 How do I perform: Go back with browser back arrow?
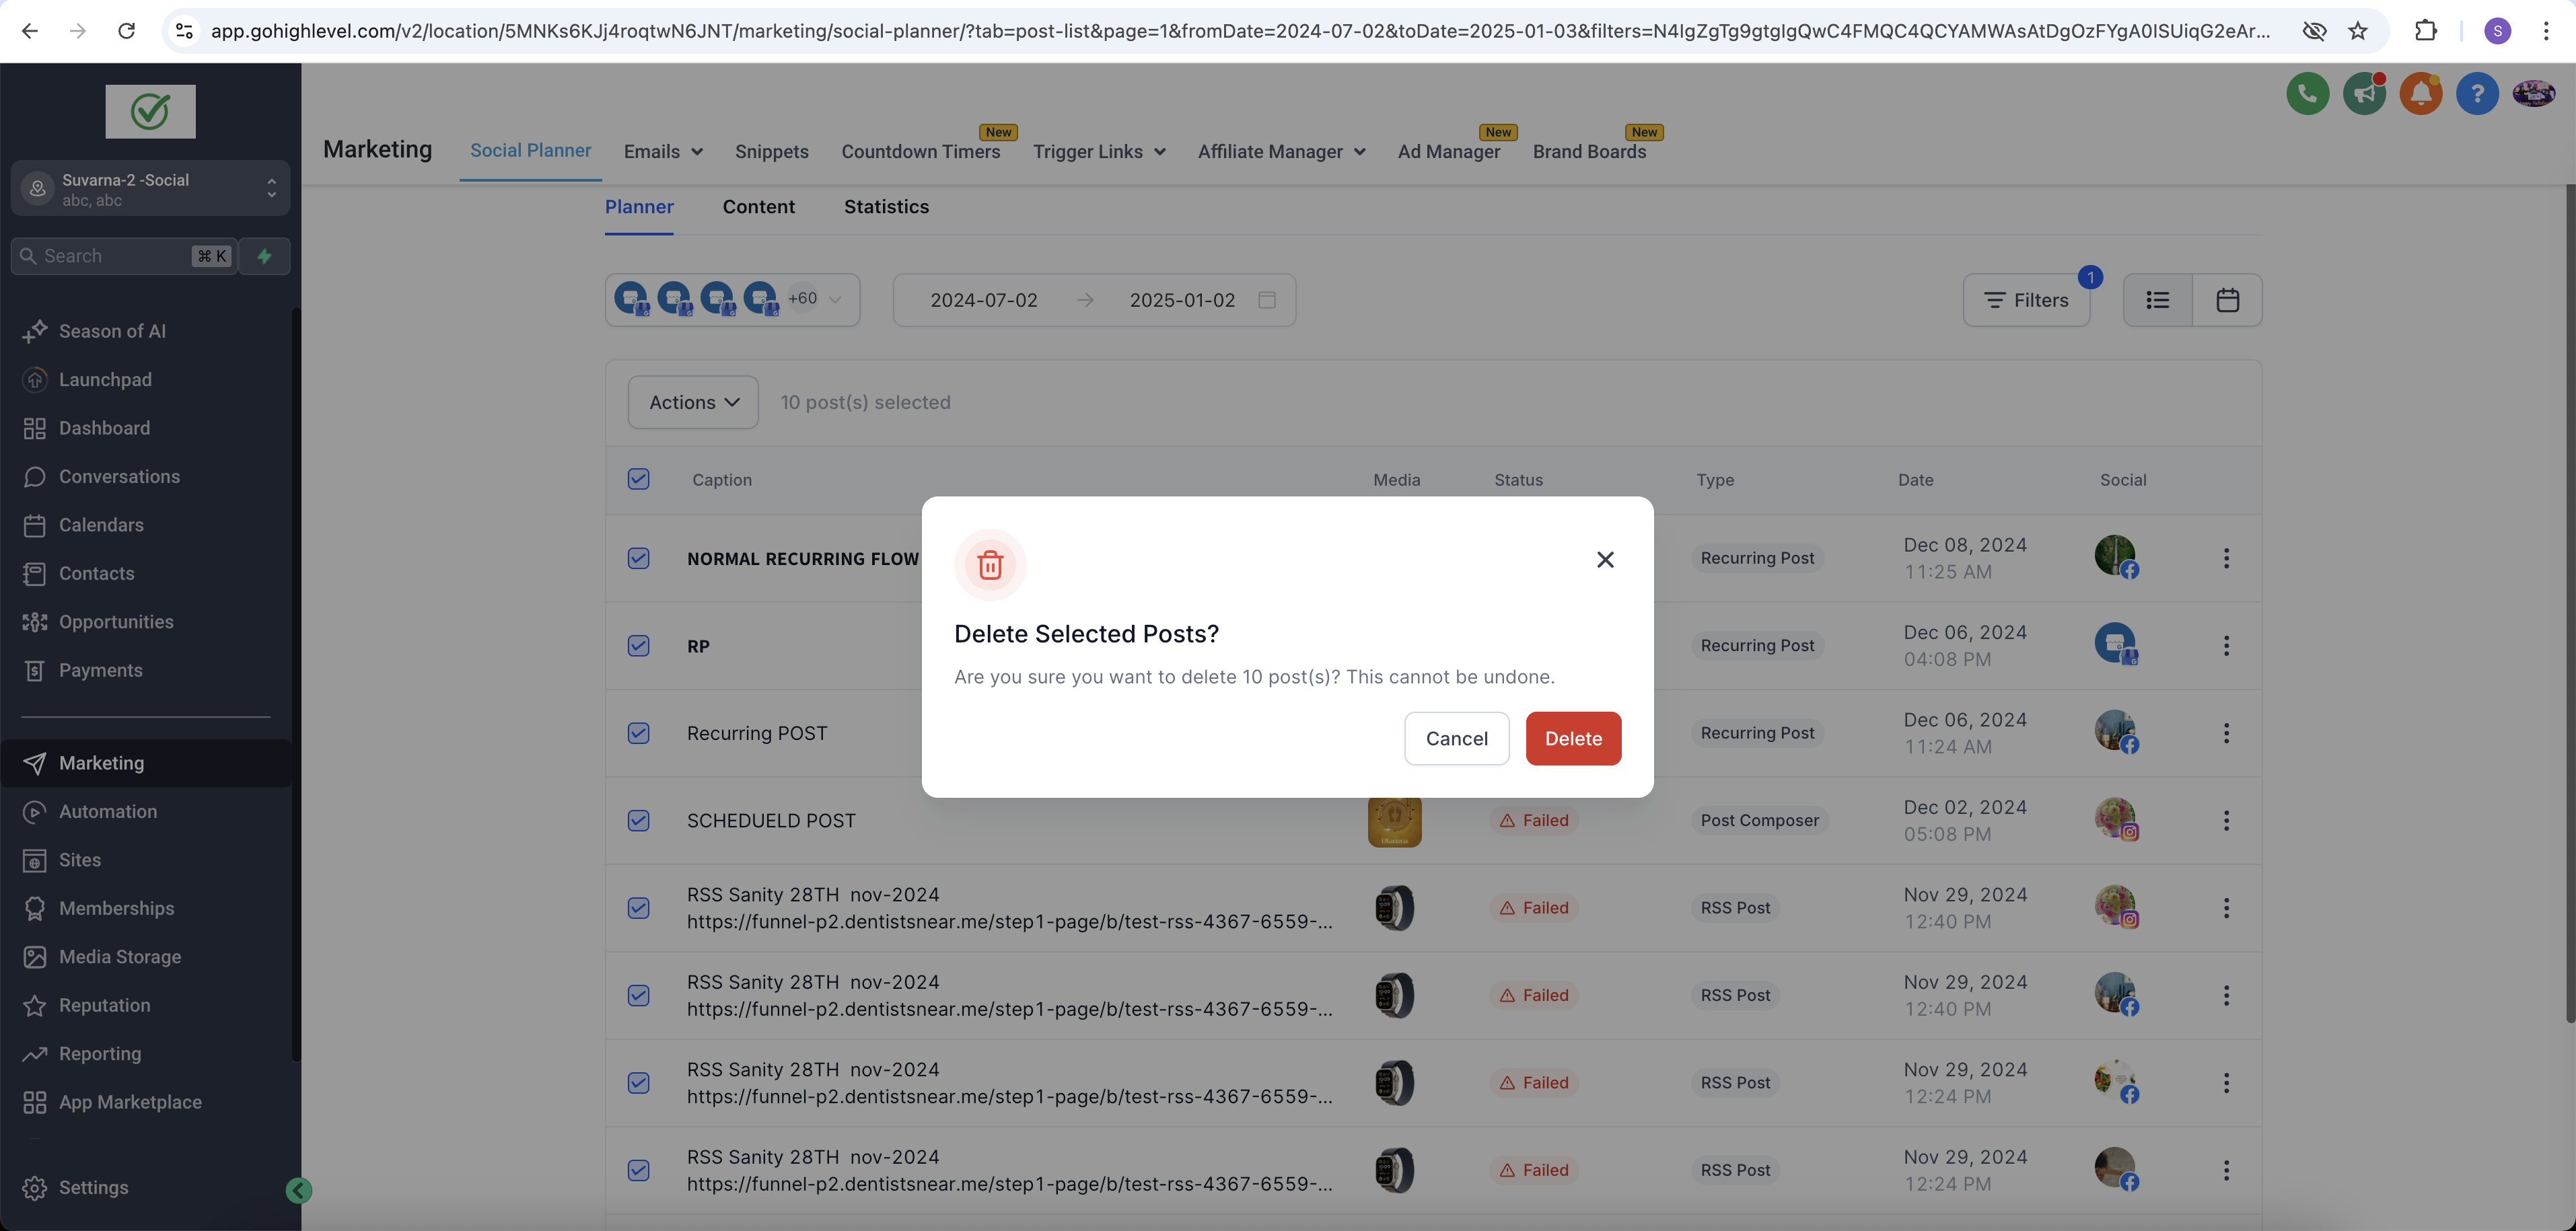point(30,31)
